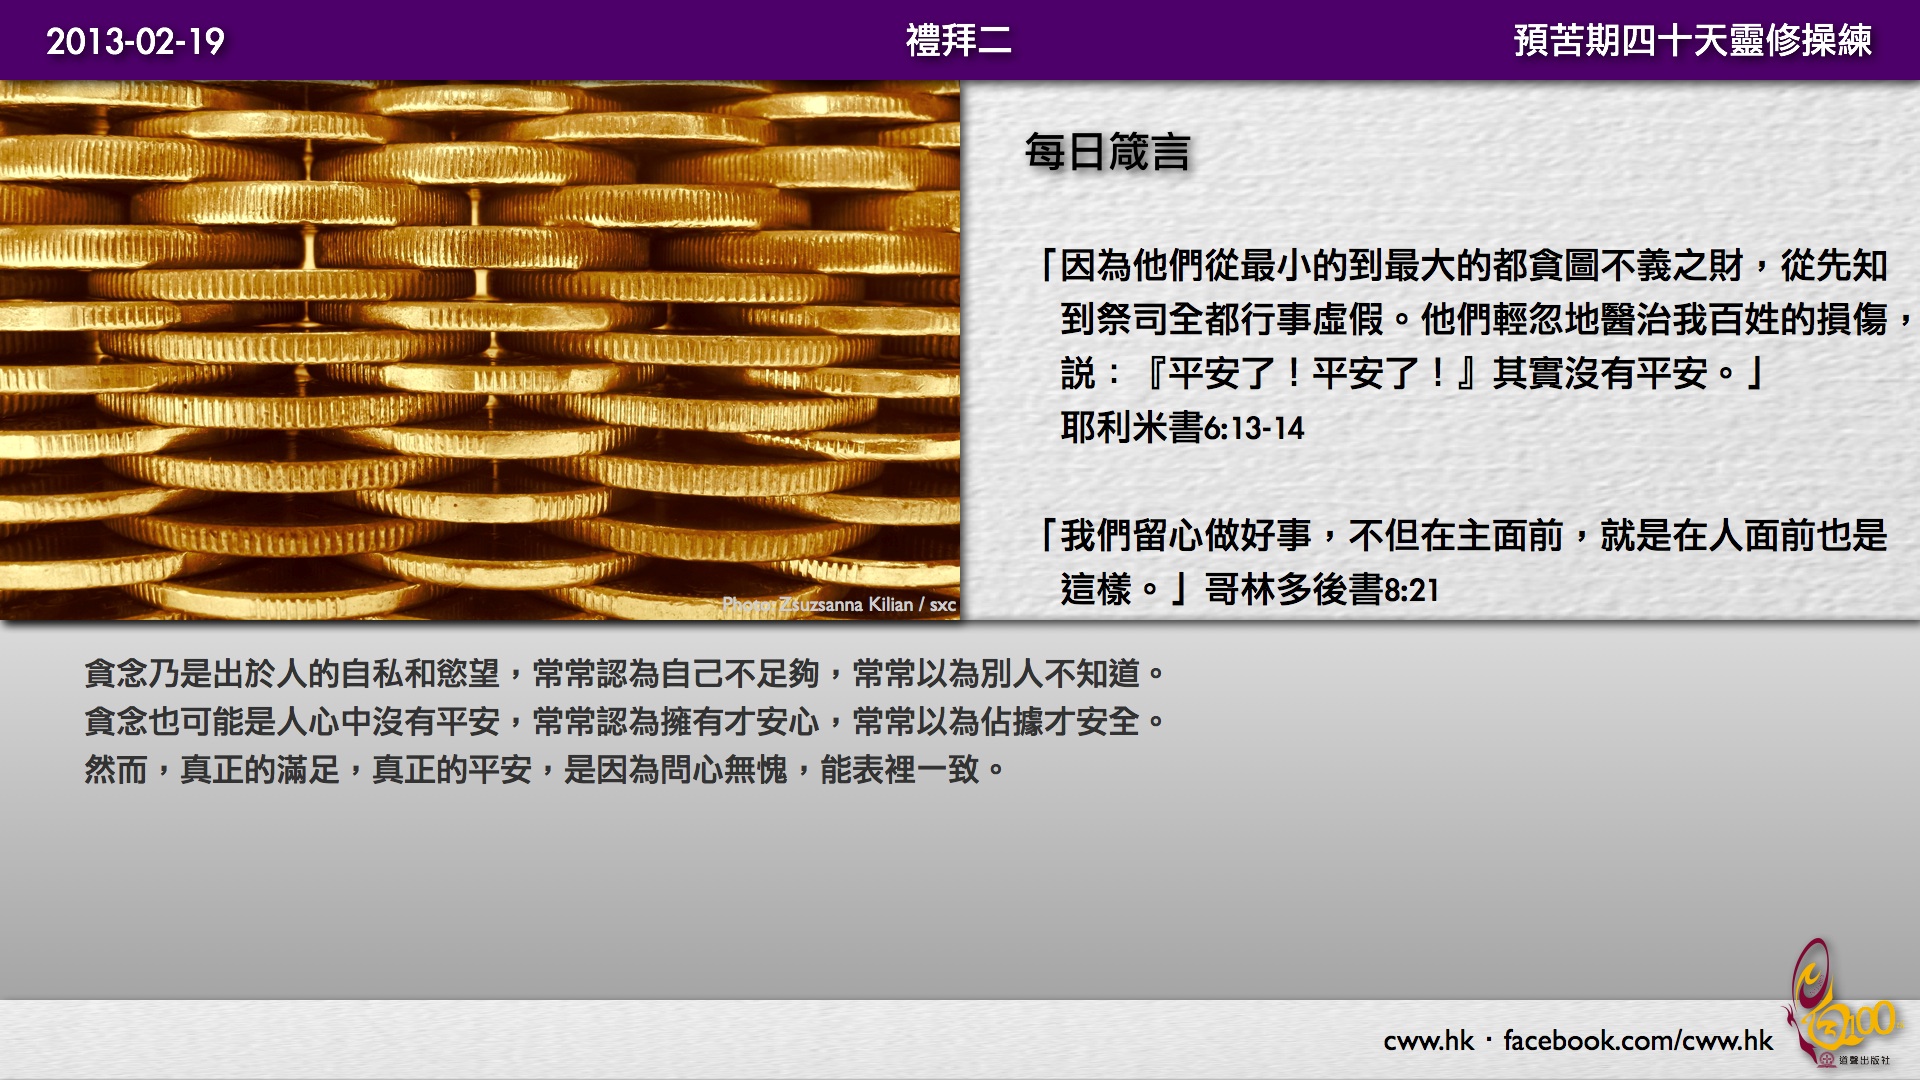Click the reflection line starting 貪念乃是出於
Screen dimensions: 1920x1080
[624, 674]
